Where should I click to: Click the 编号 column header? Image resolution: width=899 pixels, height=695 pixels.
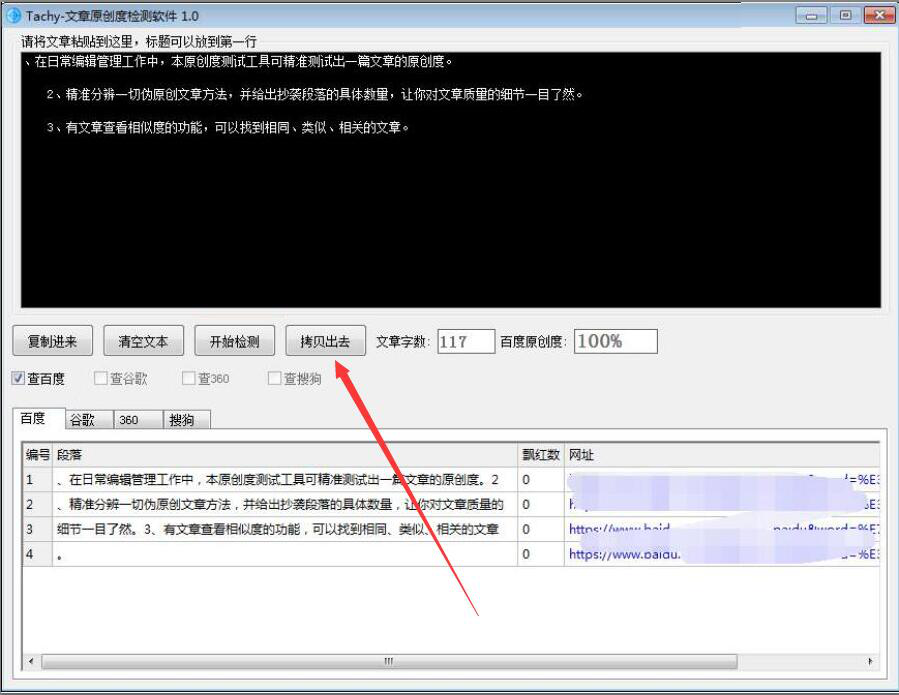pos(38,455)
